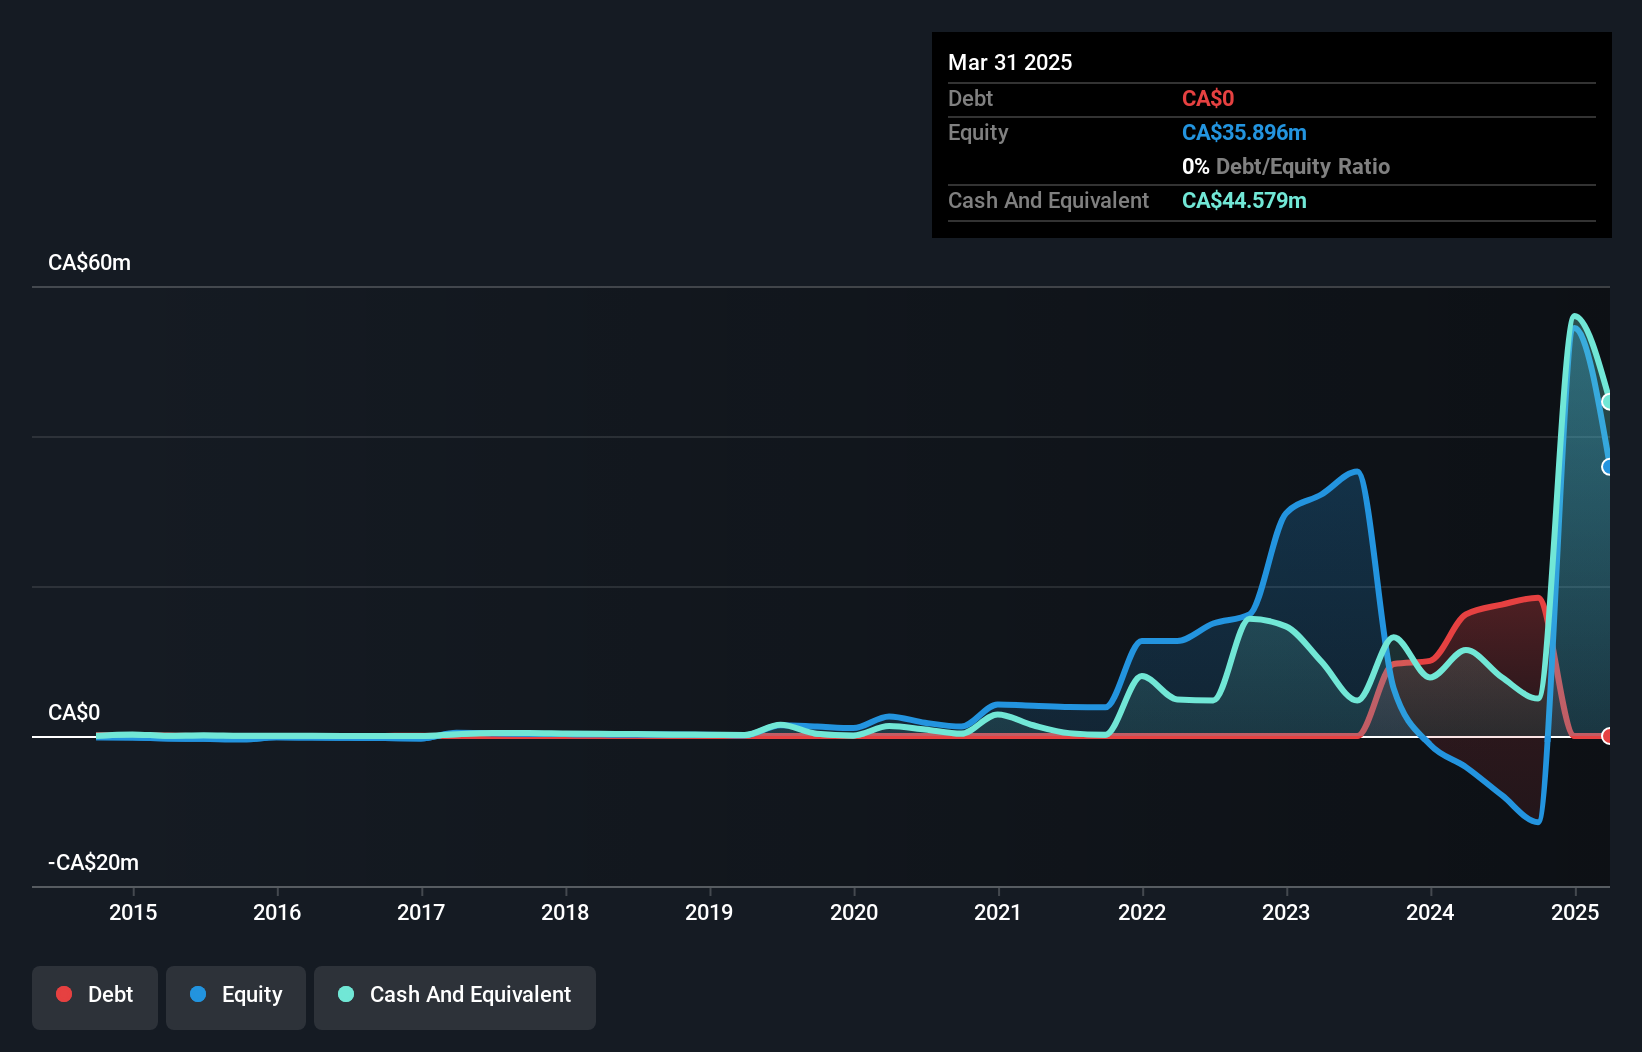This screenshot has height=1052, width=1642.
Task: Click the blue Equity endpoint marker
Action: pos(1608,467)
